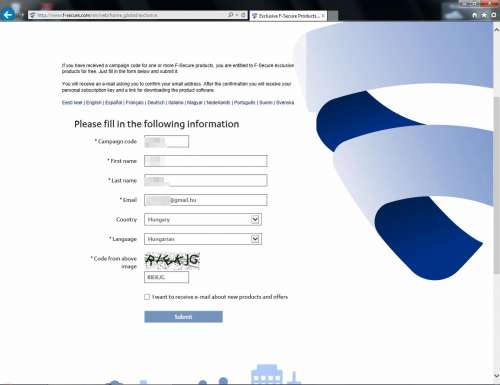This screenshot has width=500, height=385.
Task: Switch page language to Français
Action: tap(135, 102)
